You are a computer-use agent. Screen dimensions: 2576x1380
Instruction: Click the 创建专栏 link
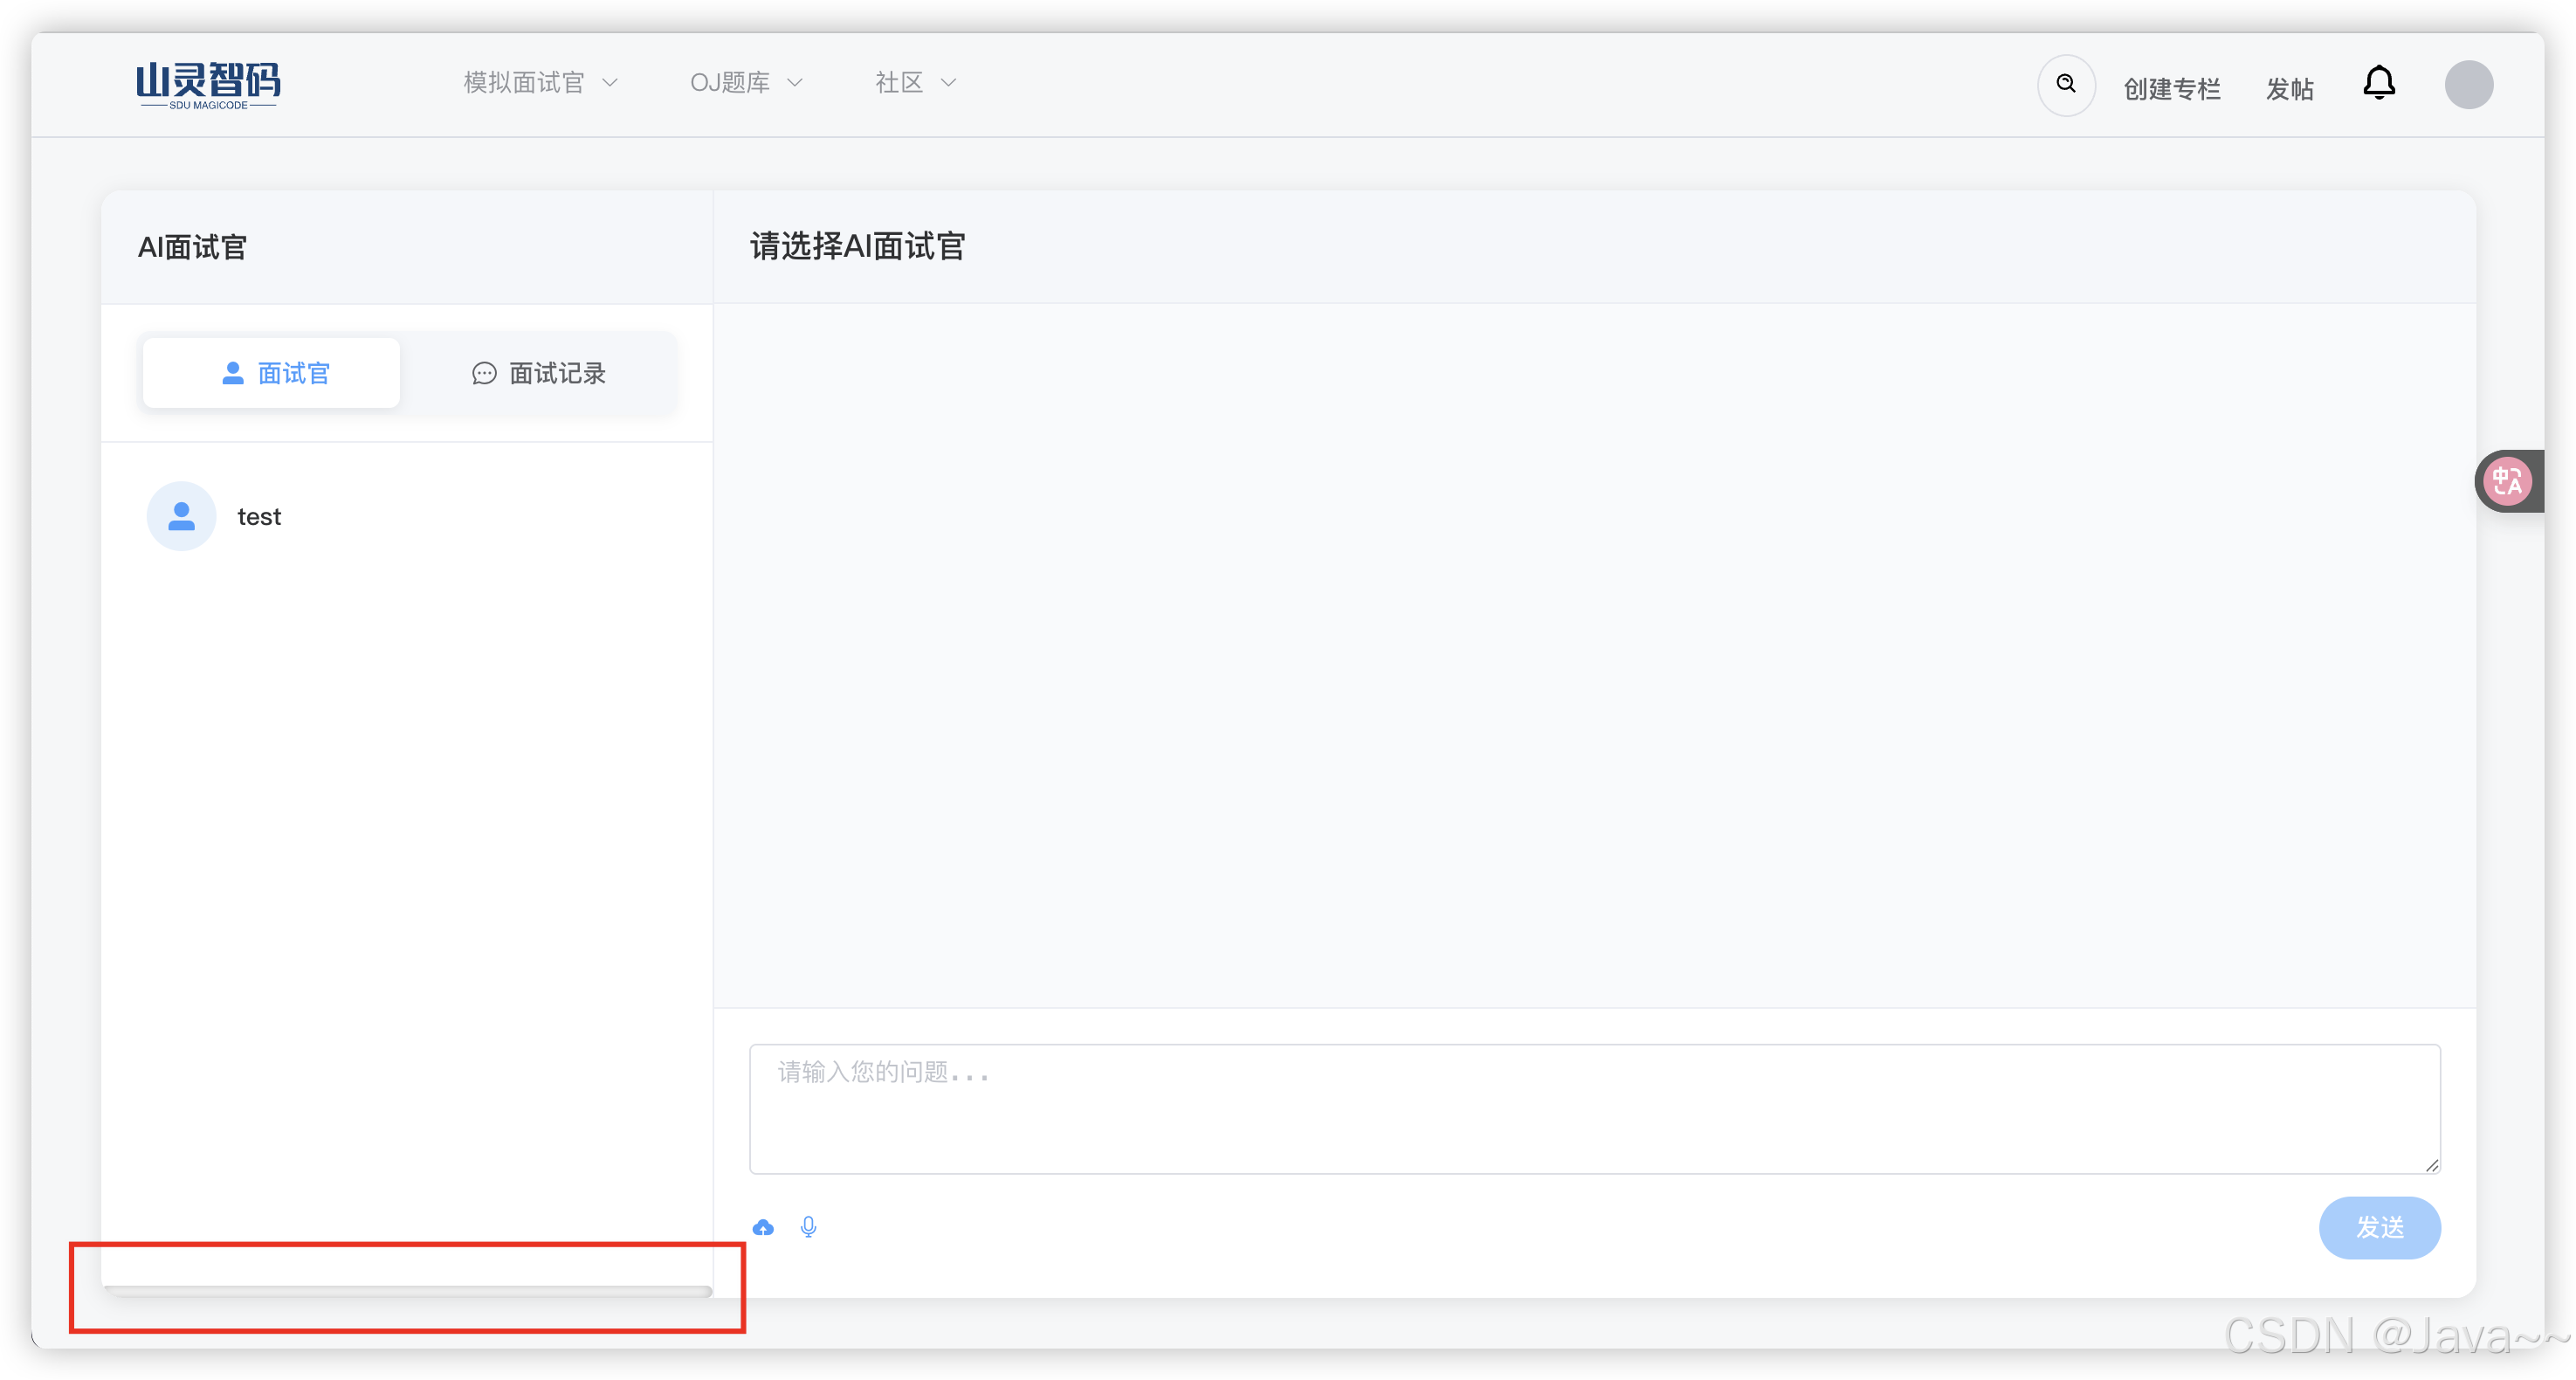tap(2171, 89)
